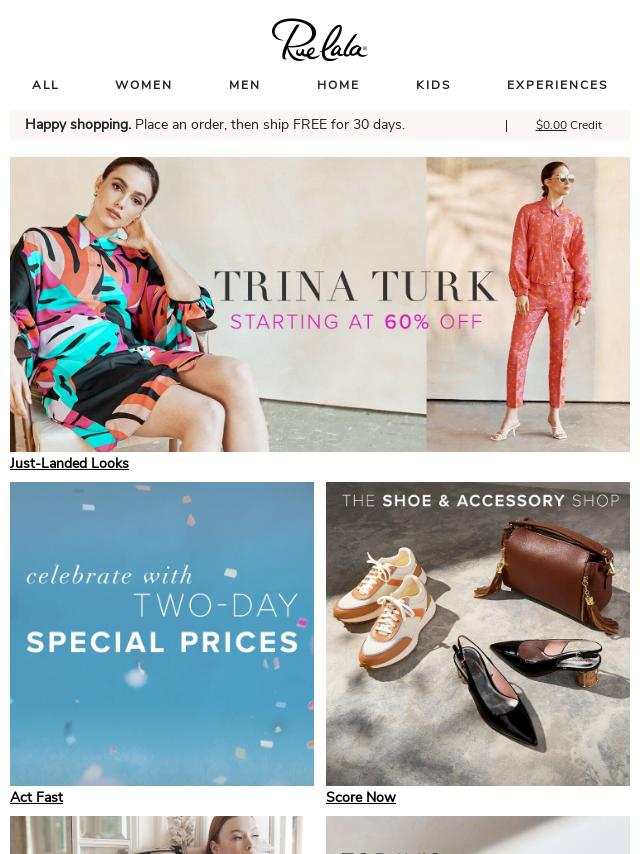
Task: Open the ALL category menu
Action: [x=45, y=85]
